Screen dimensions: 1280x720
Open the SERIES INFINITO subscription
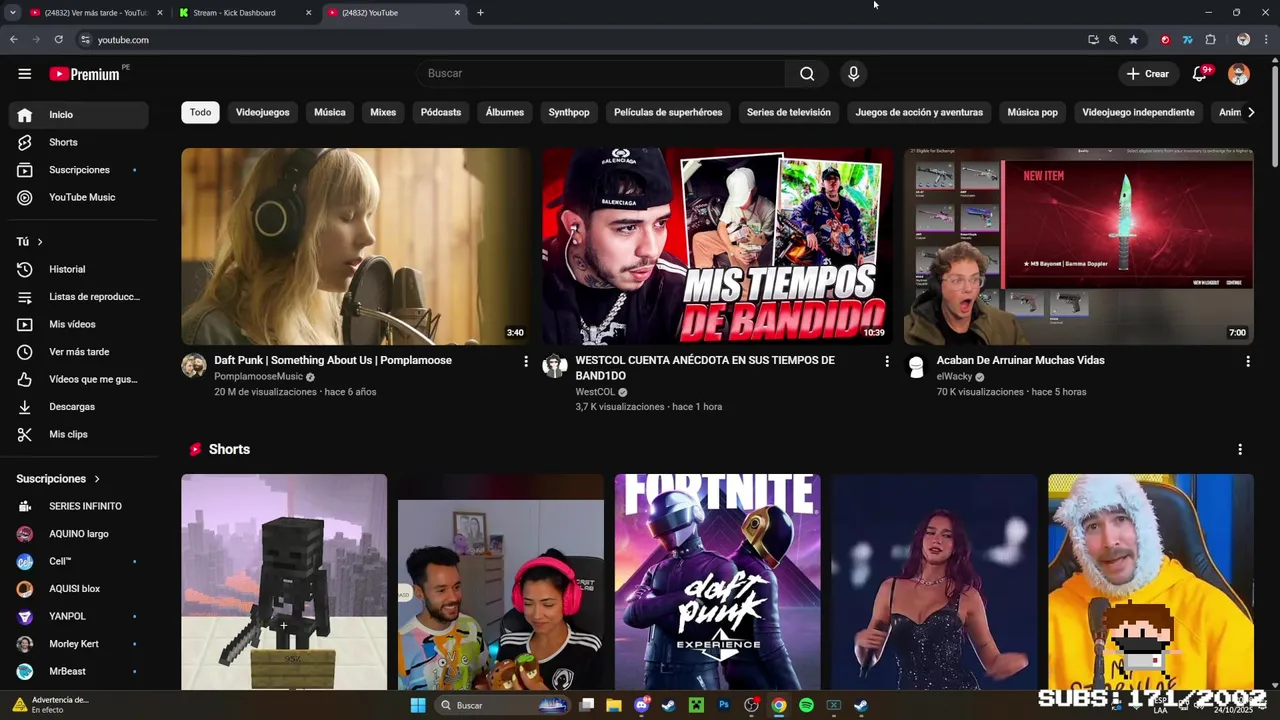[79, 506]
